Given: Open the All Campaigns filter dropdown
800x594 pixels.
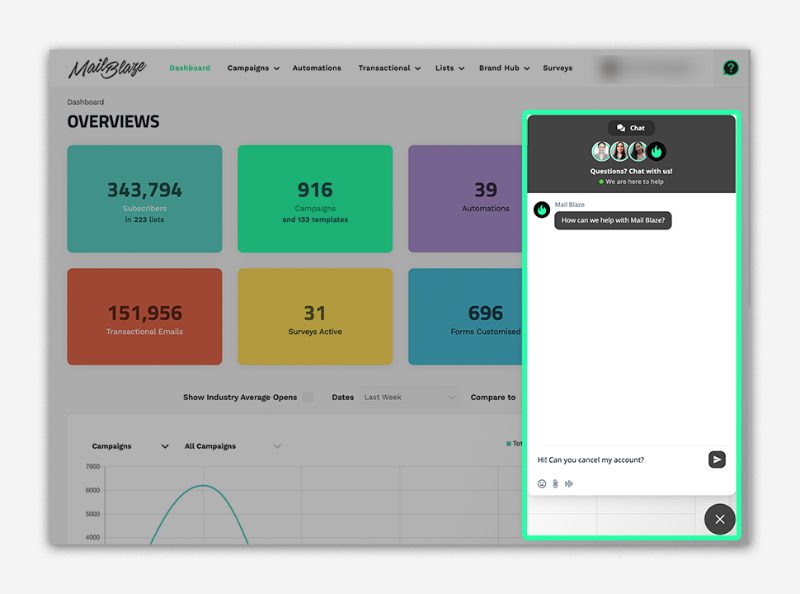Looking at the screenshot, I should pyautogui.click(x=233, y=446).
